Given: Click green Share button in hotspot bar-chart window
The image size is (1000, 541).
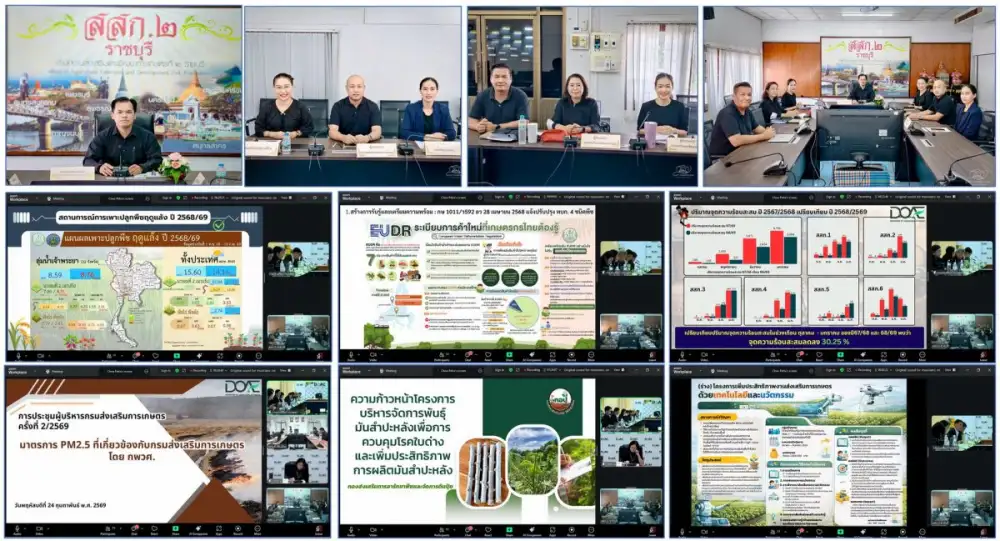Looking at the screenshot, I should pyautogui.click(x=841, y=356).
